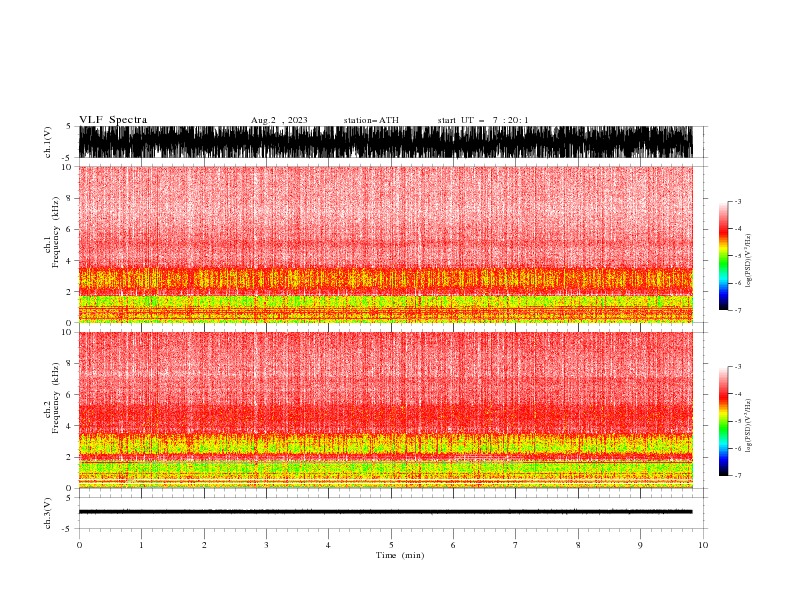Click time axis tick label '5'
The width and height of the screenshot is (792, 612).
click(391, 545)
